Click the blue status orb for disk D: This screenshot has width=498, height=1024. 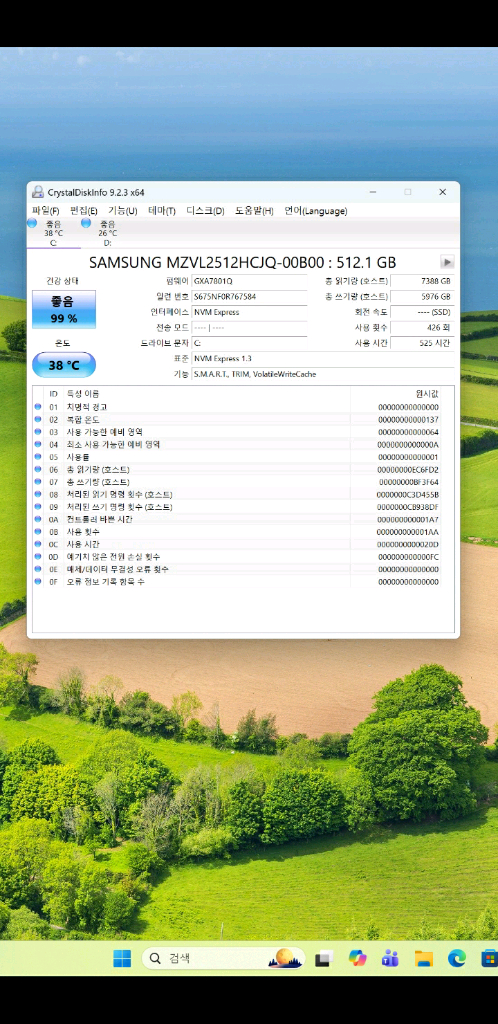point(86,223)
